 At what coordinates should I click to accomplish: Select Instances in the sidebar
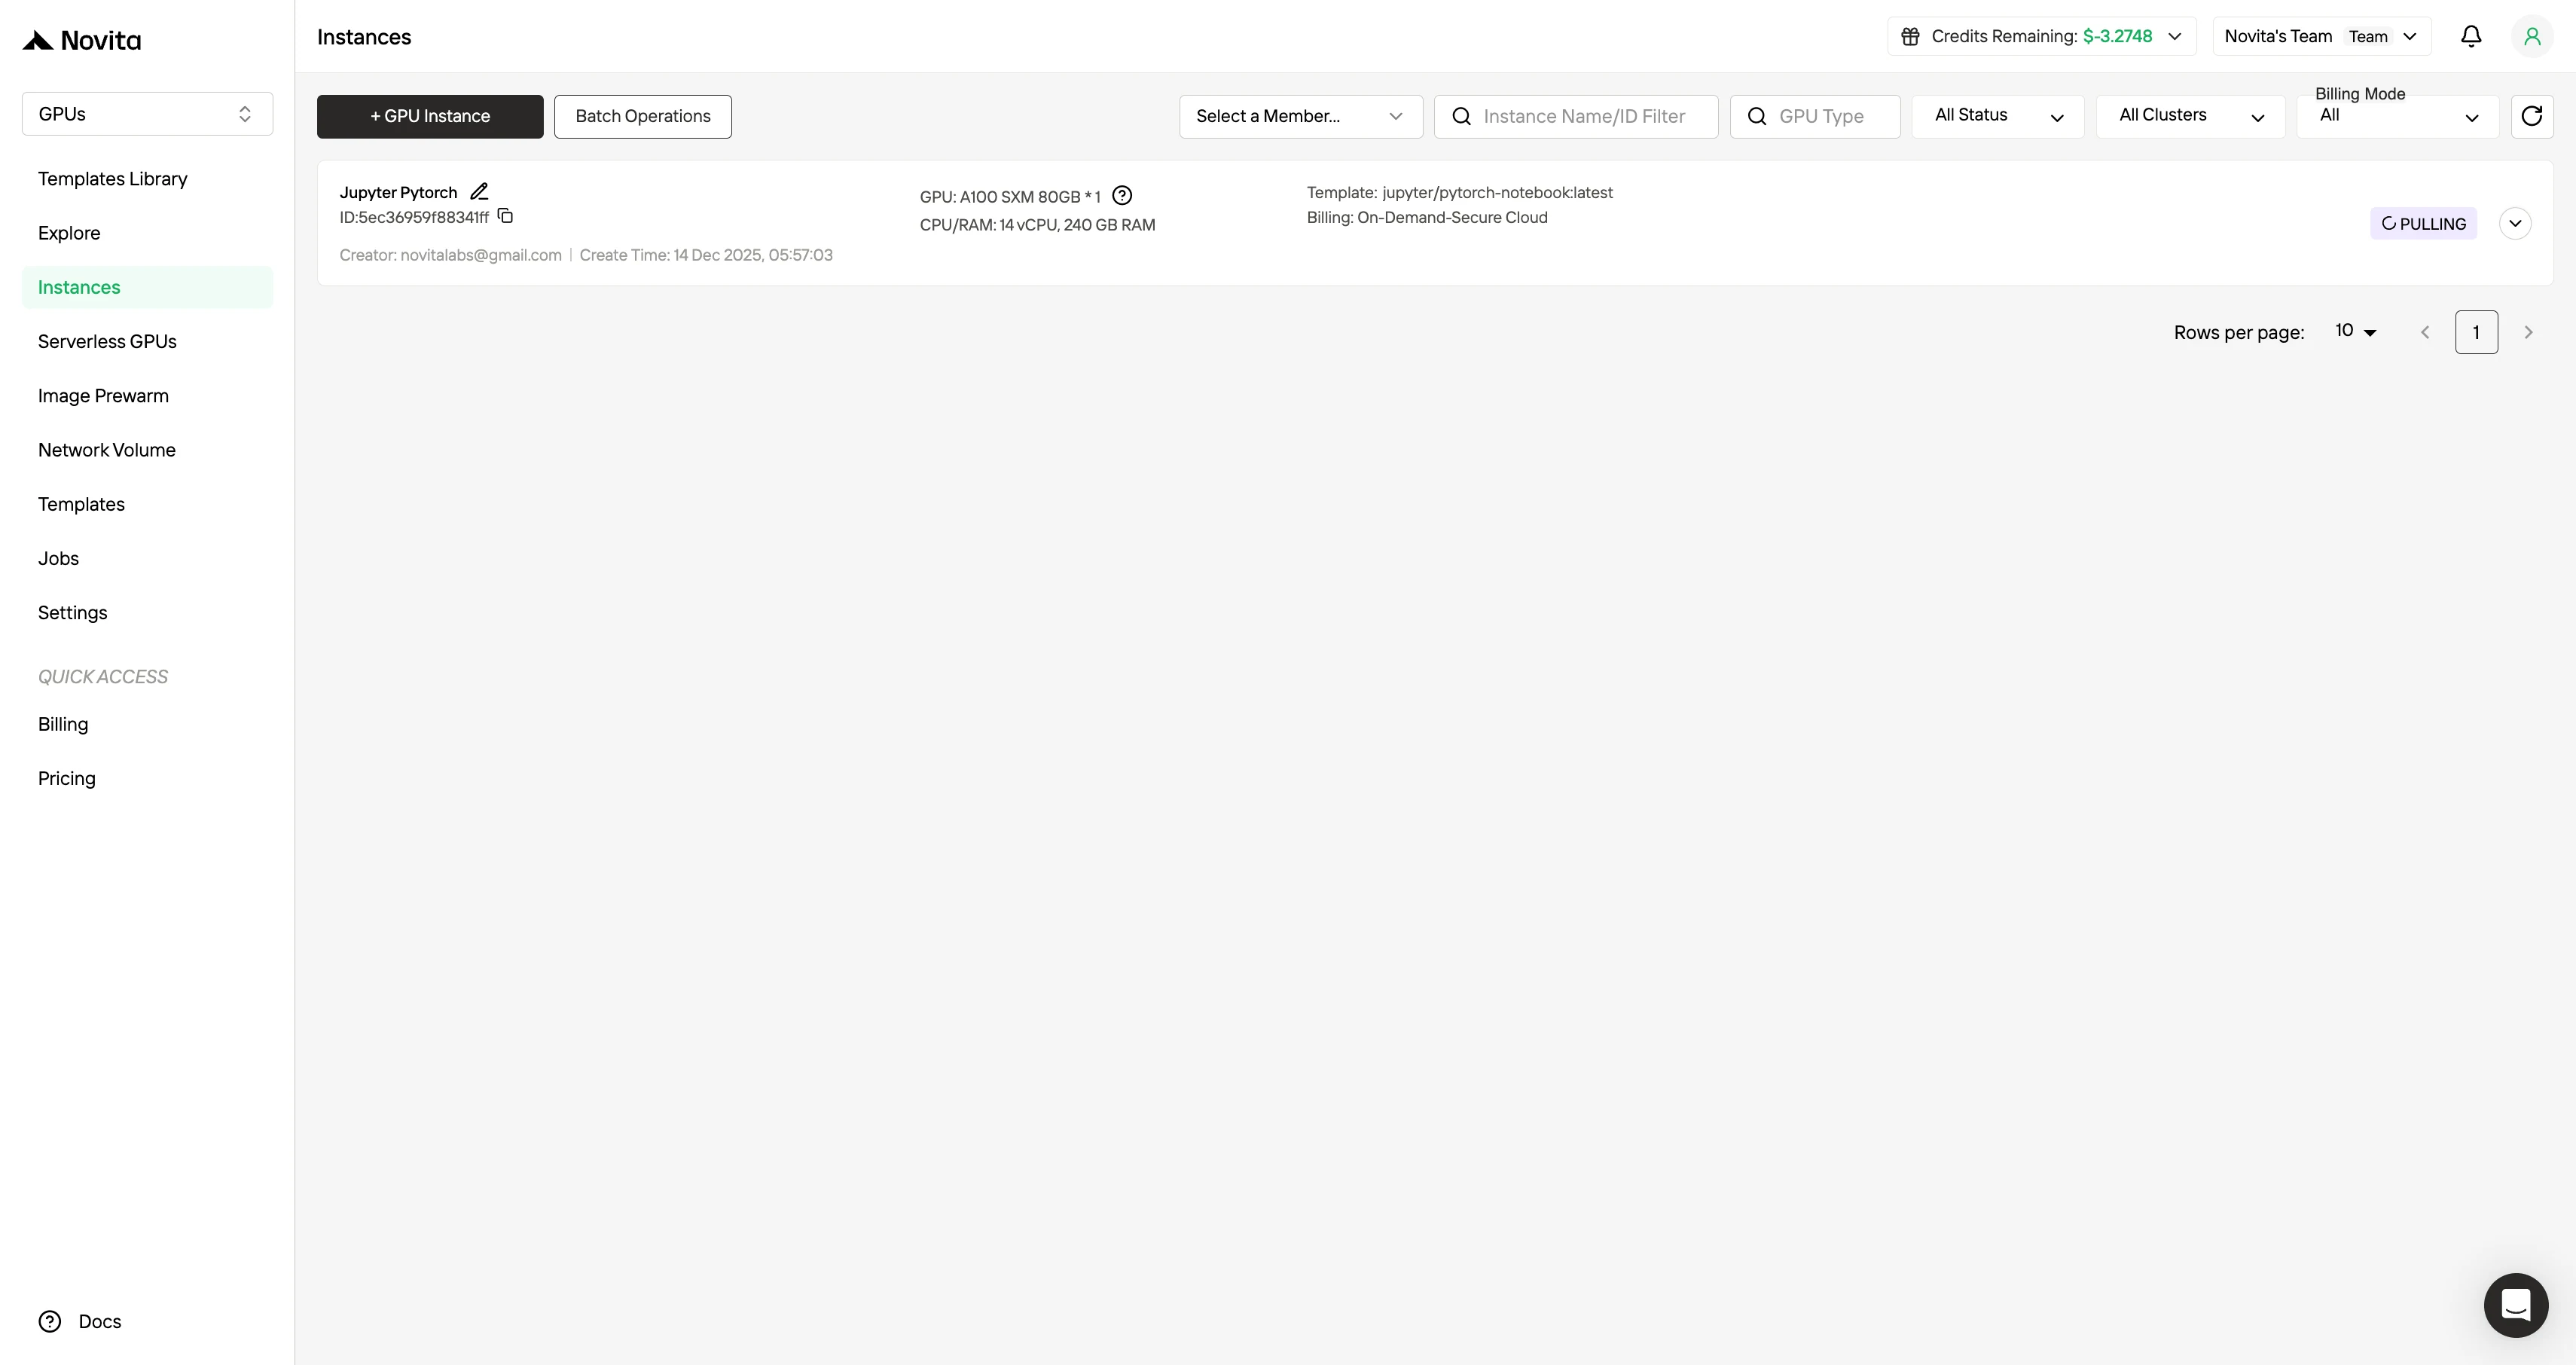click(x=147, y=287)
